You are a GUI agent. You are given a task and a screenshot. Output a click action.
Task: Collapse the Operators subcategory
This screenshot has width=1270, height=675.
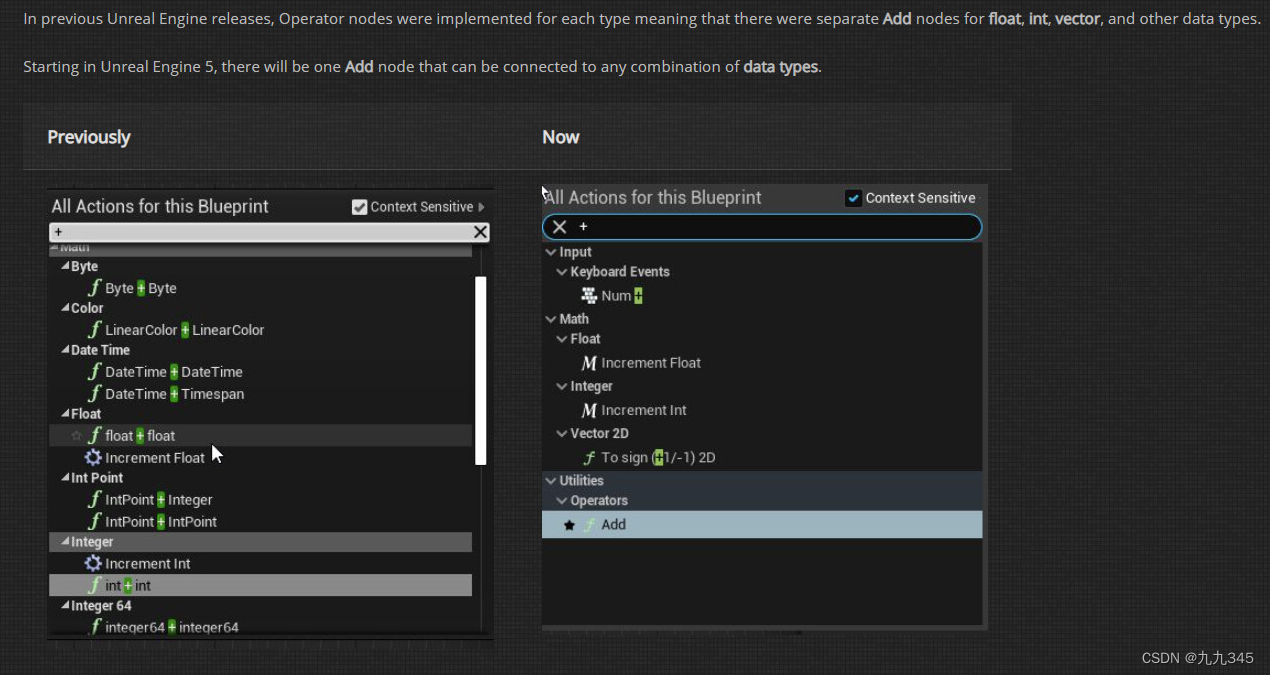[x=561, y=501]
